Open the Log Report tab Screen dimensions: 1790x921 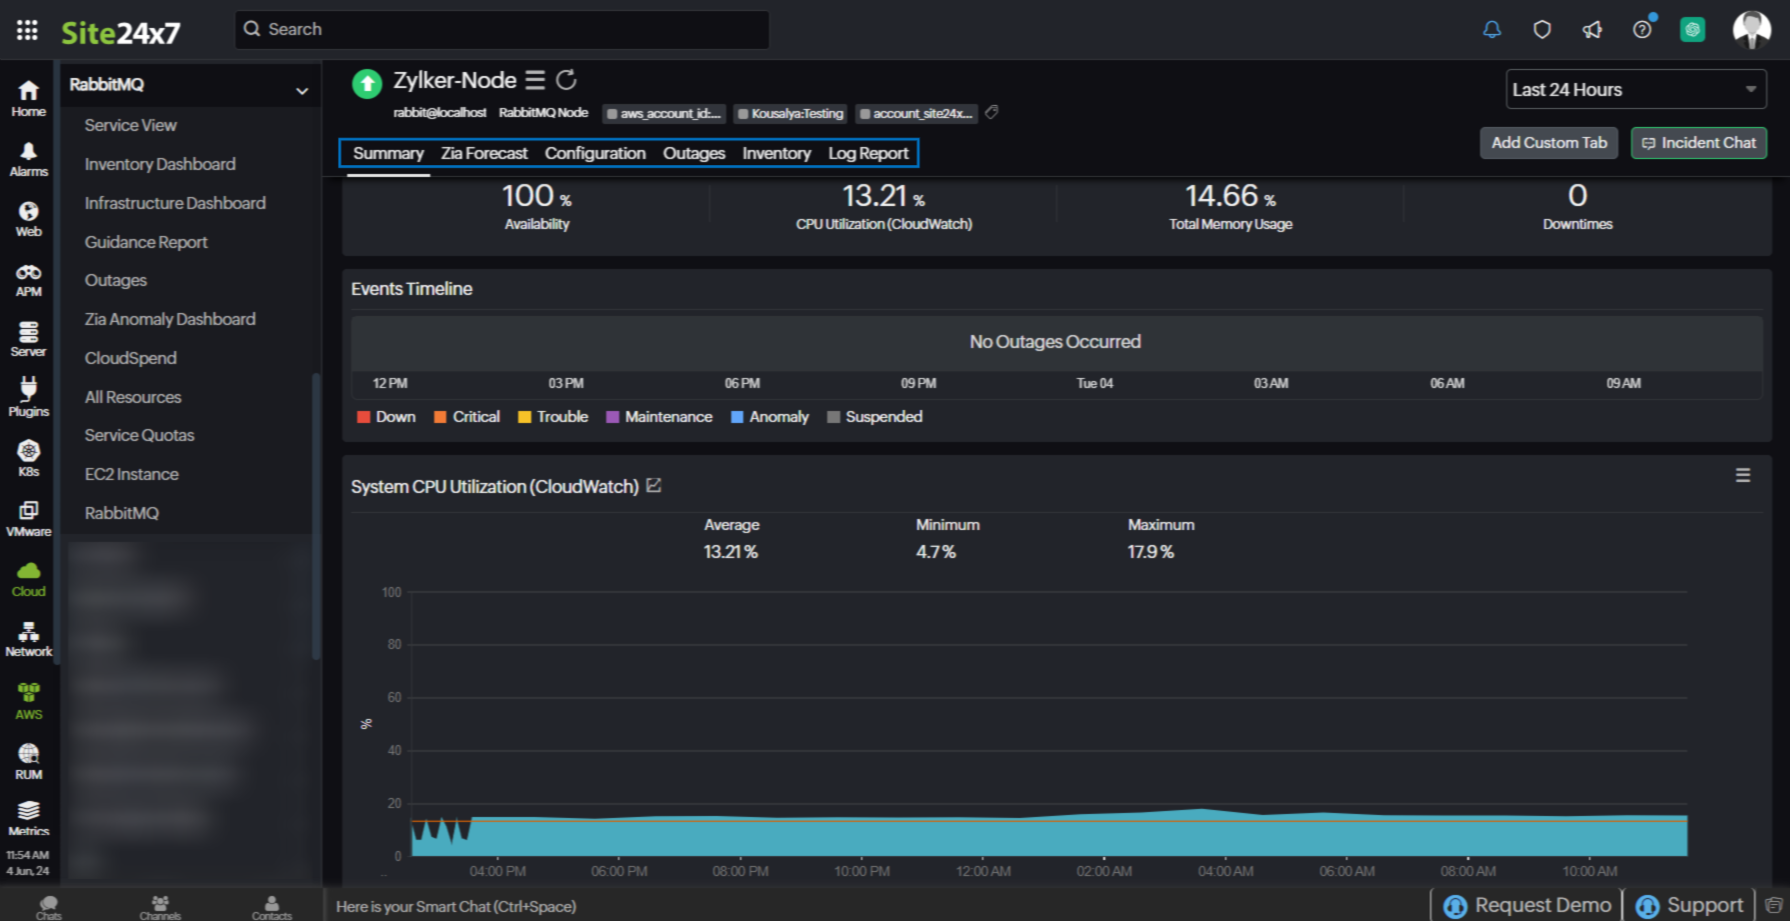pyautogui.click(x=867, y=153)
